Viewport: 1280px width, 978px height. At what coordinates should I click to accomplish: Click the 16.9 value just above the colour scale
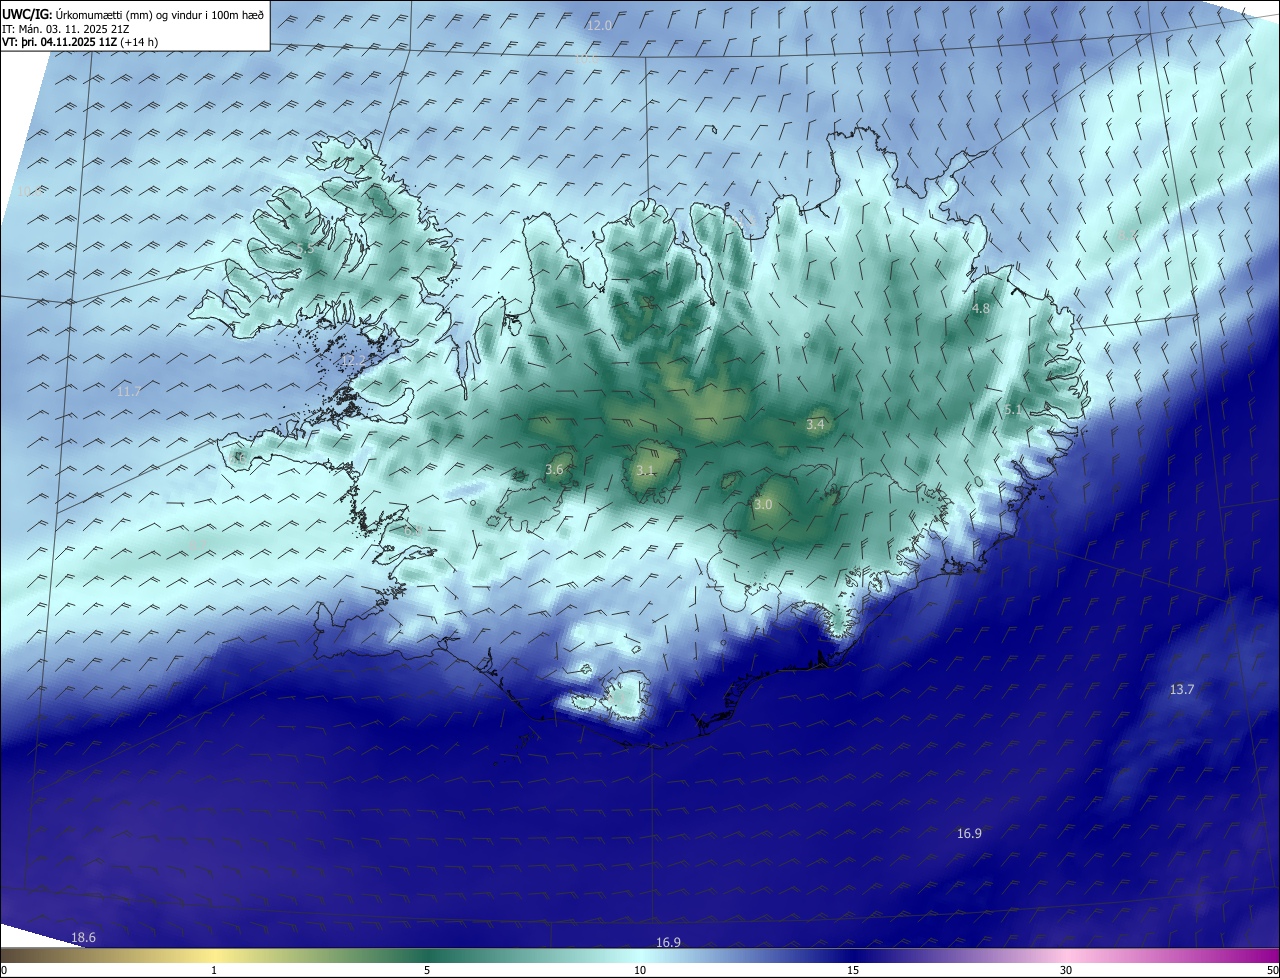[x=668, y=942]
